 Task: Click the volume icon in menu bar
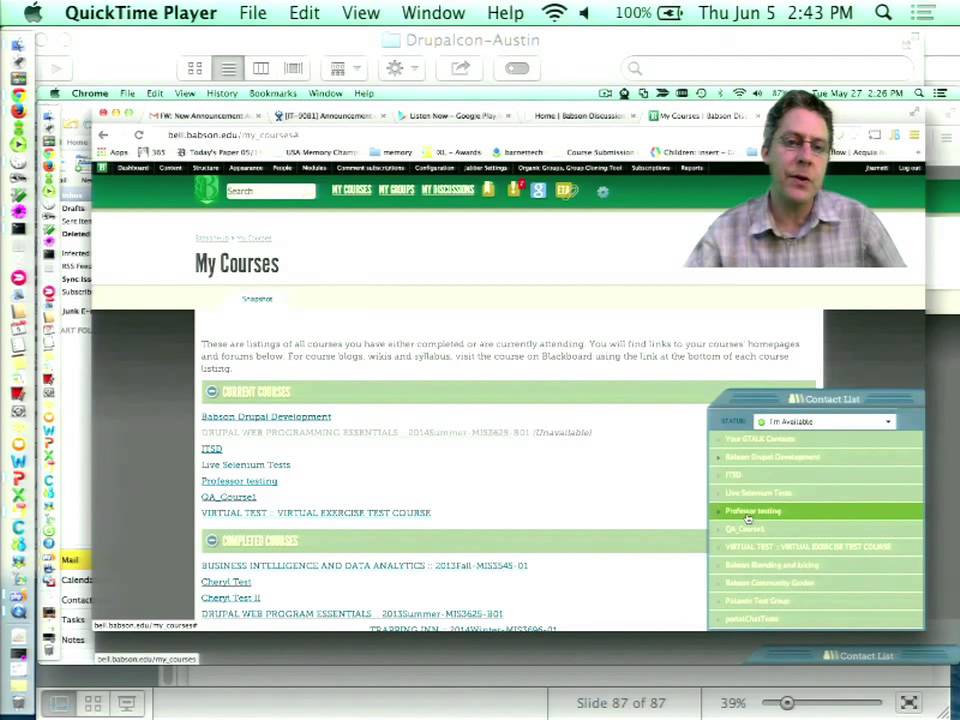(585, 13)
